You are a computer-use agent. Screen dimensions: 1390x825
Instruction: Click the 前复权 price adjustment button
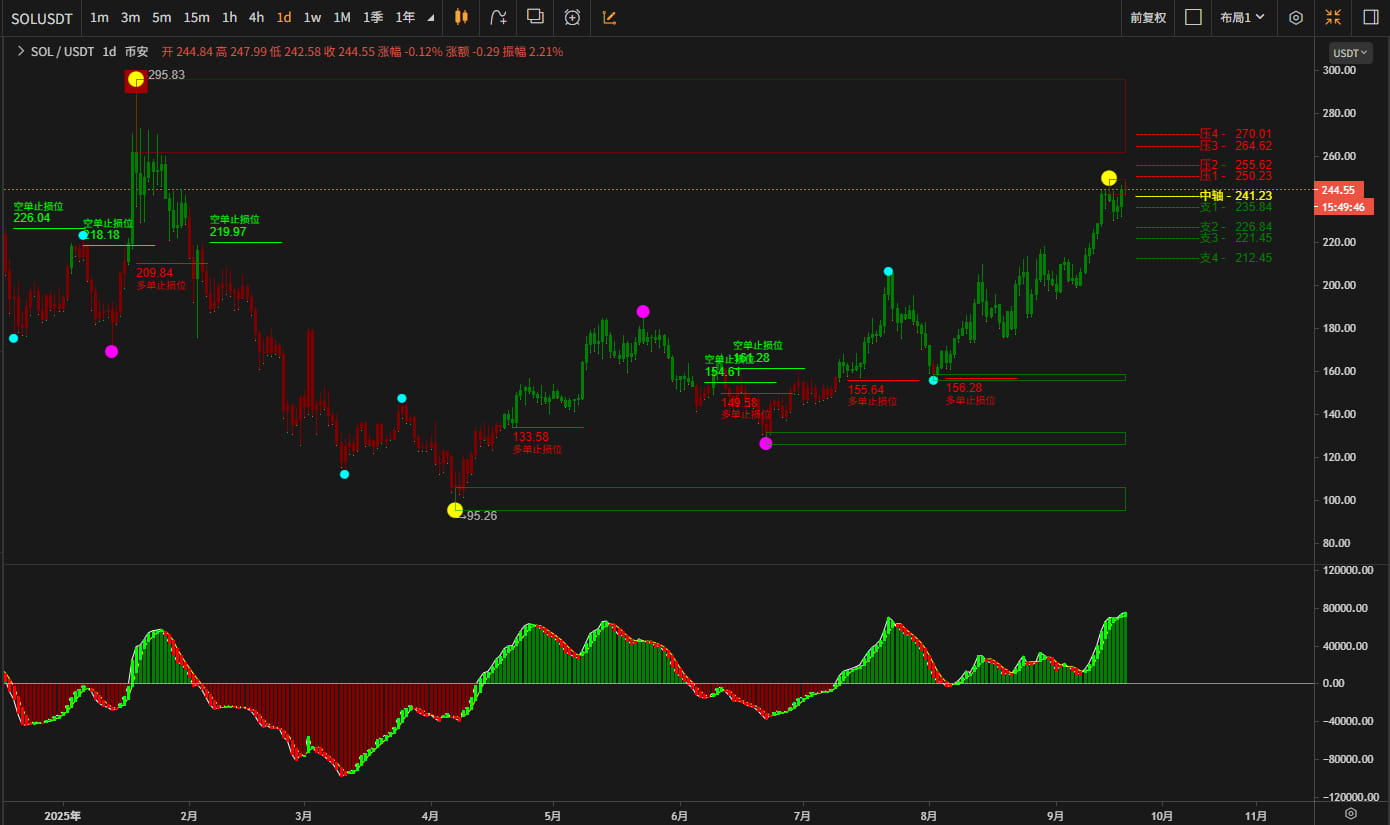tap(1148, 17)
